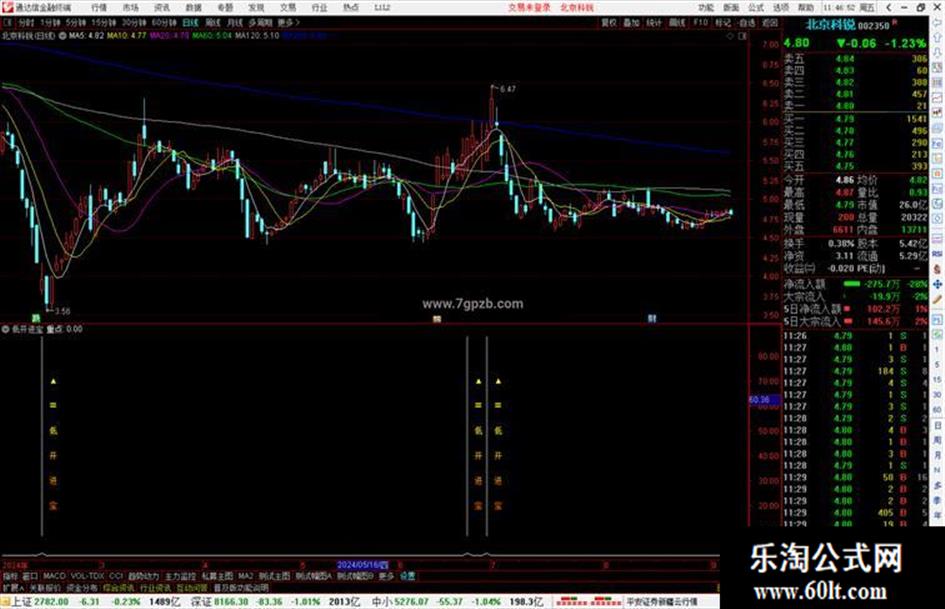
Task: Open the 资讯 menu
Action: tap(162, 8)
